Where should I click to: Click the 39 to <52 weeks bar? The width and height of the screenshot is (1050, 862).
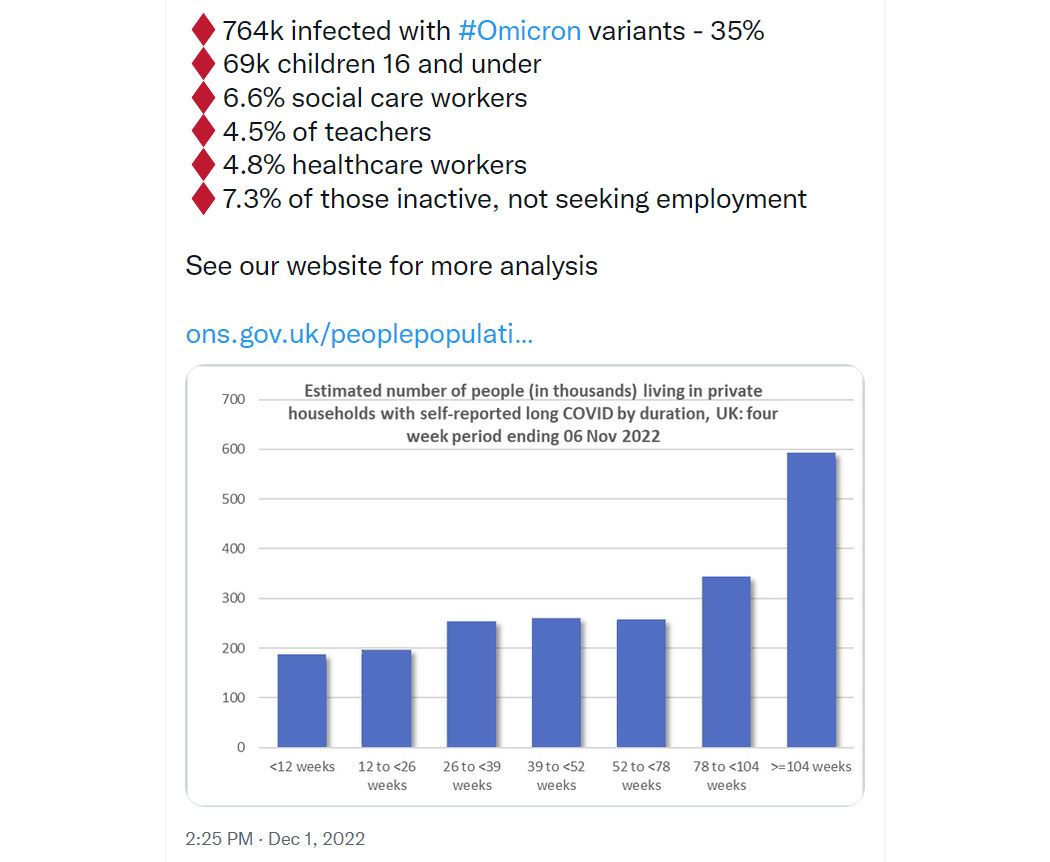(x=556, y=683)
